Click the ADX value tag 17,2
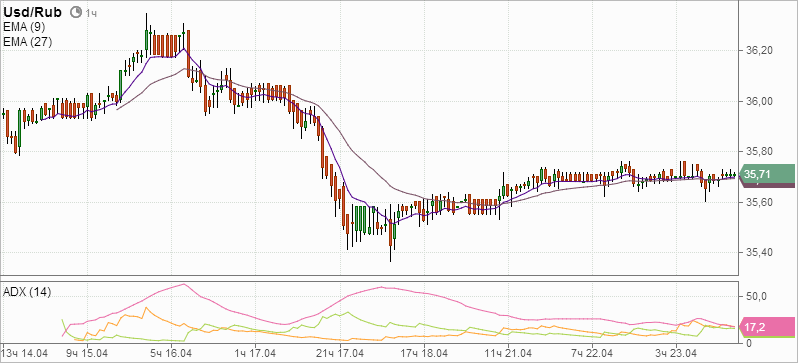The image size is (798, 363). 767,327
